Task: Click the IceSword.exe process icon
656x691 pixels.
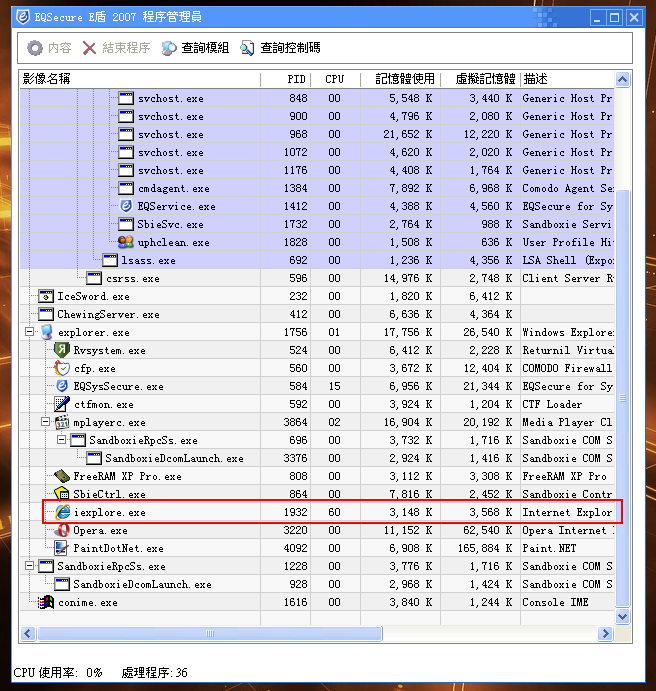Action: (x=46, y=296)
